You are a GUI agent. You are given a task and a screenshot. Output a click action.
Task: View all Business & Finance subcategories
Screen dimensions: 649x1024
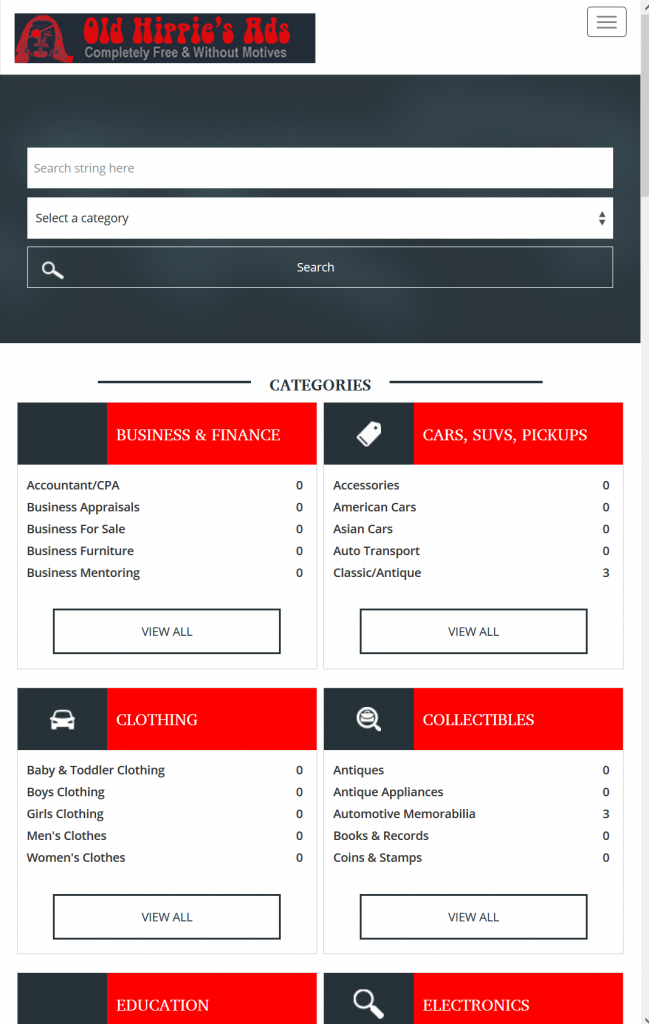[166, 632]
